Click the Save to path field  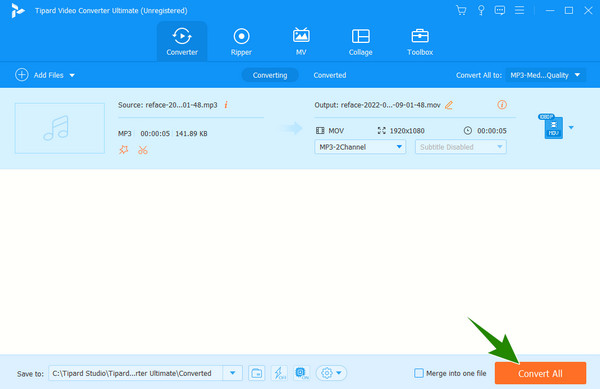click(136, 373)
